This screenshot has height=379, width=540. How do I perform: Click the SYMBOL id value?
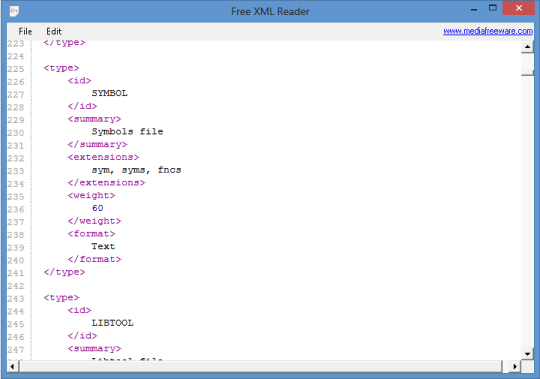pyautogui.click(x=110, y=93)
